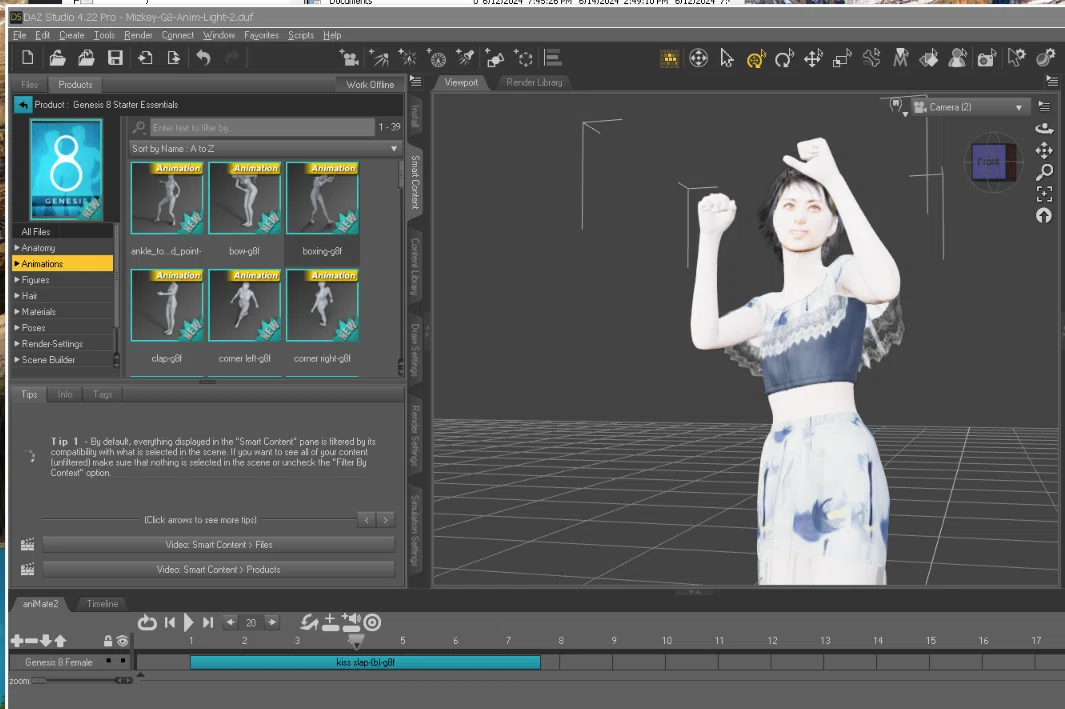Click the viewport zoom magnifier icon
This screenshot has height=709, width=1065.
[x=1044, y=172]
